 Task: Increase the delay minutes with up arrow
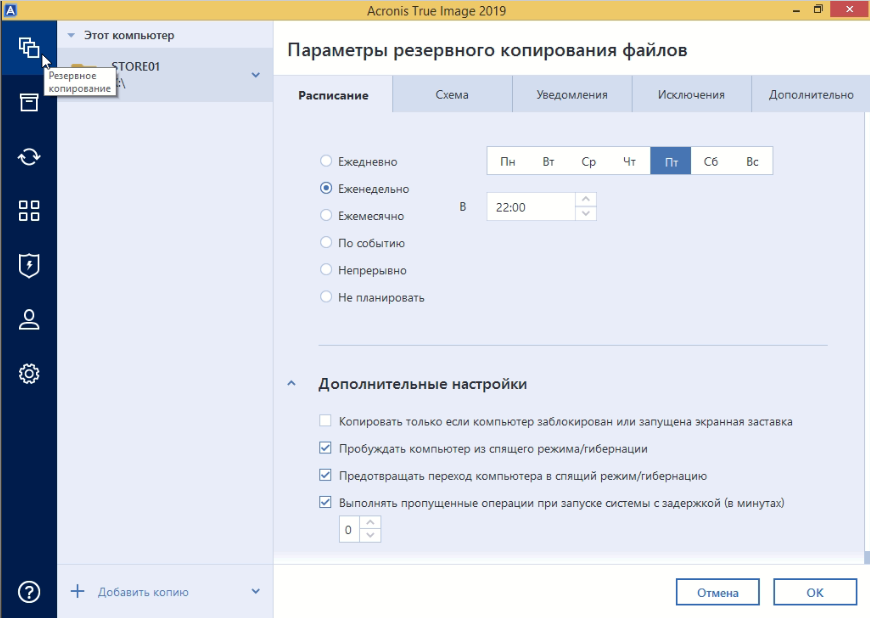pyautogui.click(x=370, y=523)
